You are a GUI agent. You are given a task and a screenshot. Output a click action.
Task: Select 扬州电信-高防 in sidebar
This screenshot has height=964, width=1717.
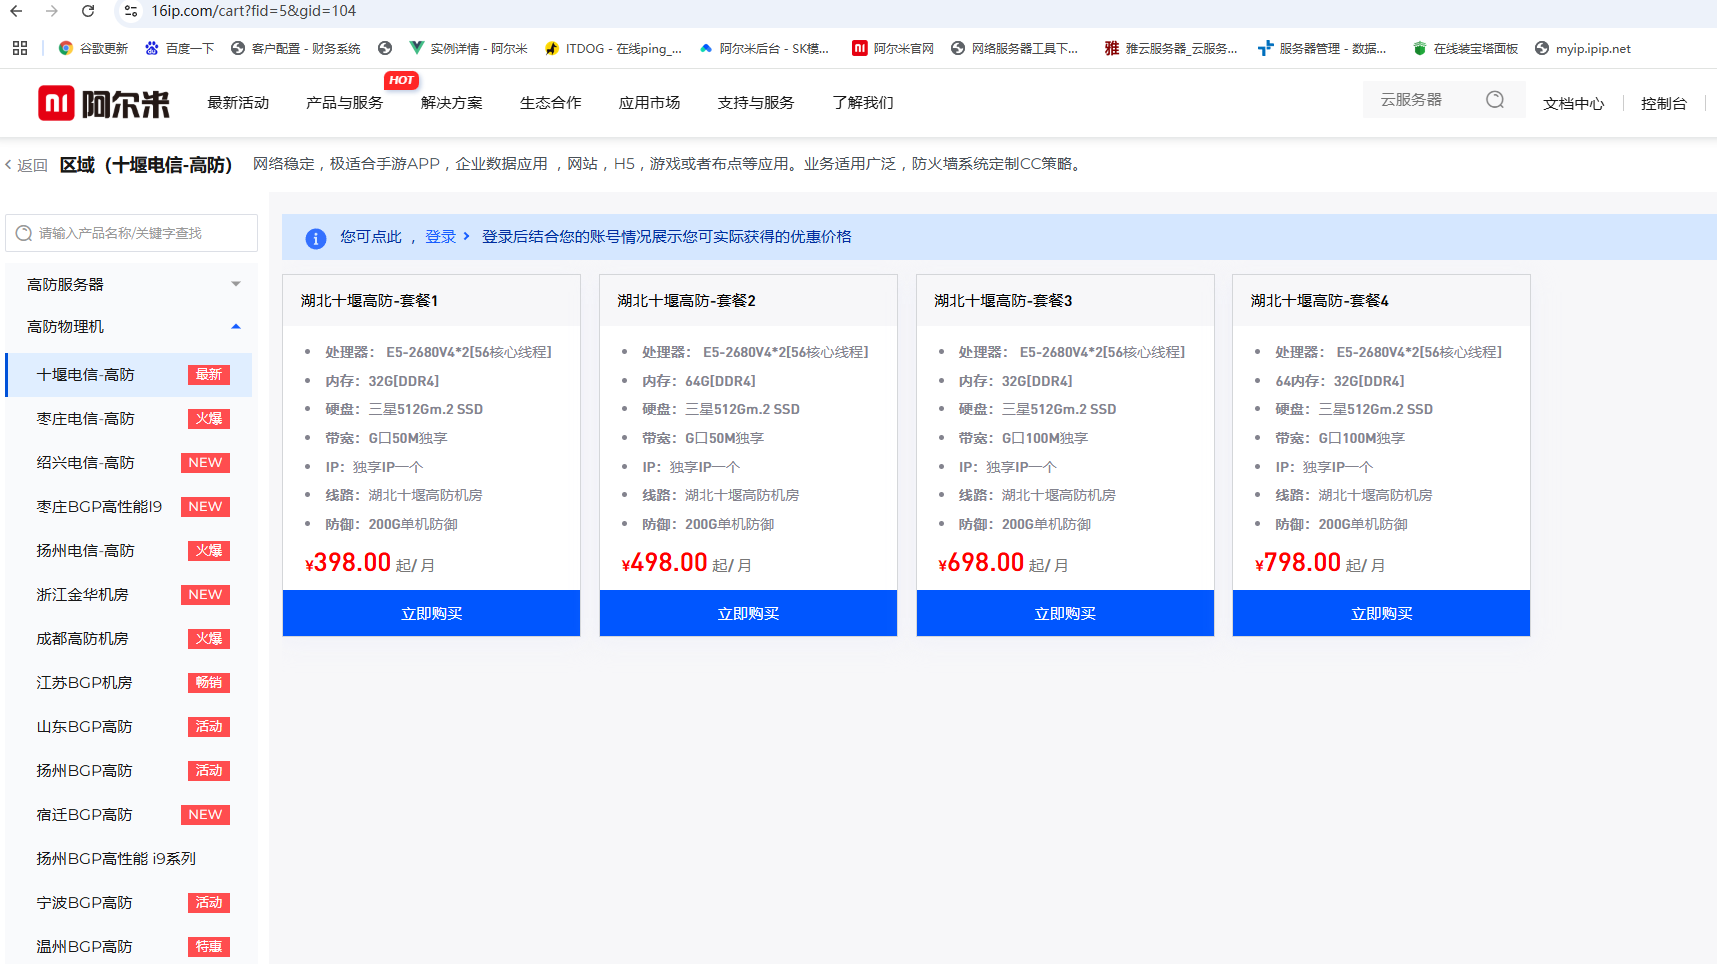(x=129, y=551)
